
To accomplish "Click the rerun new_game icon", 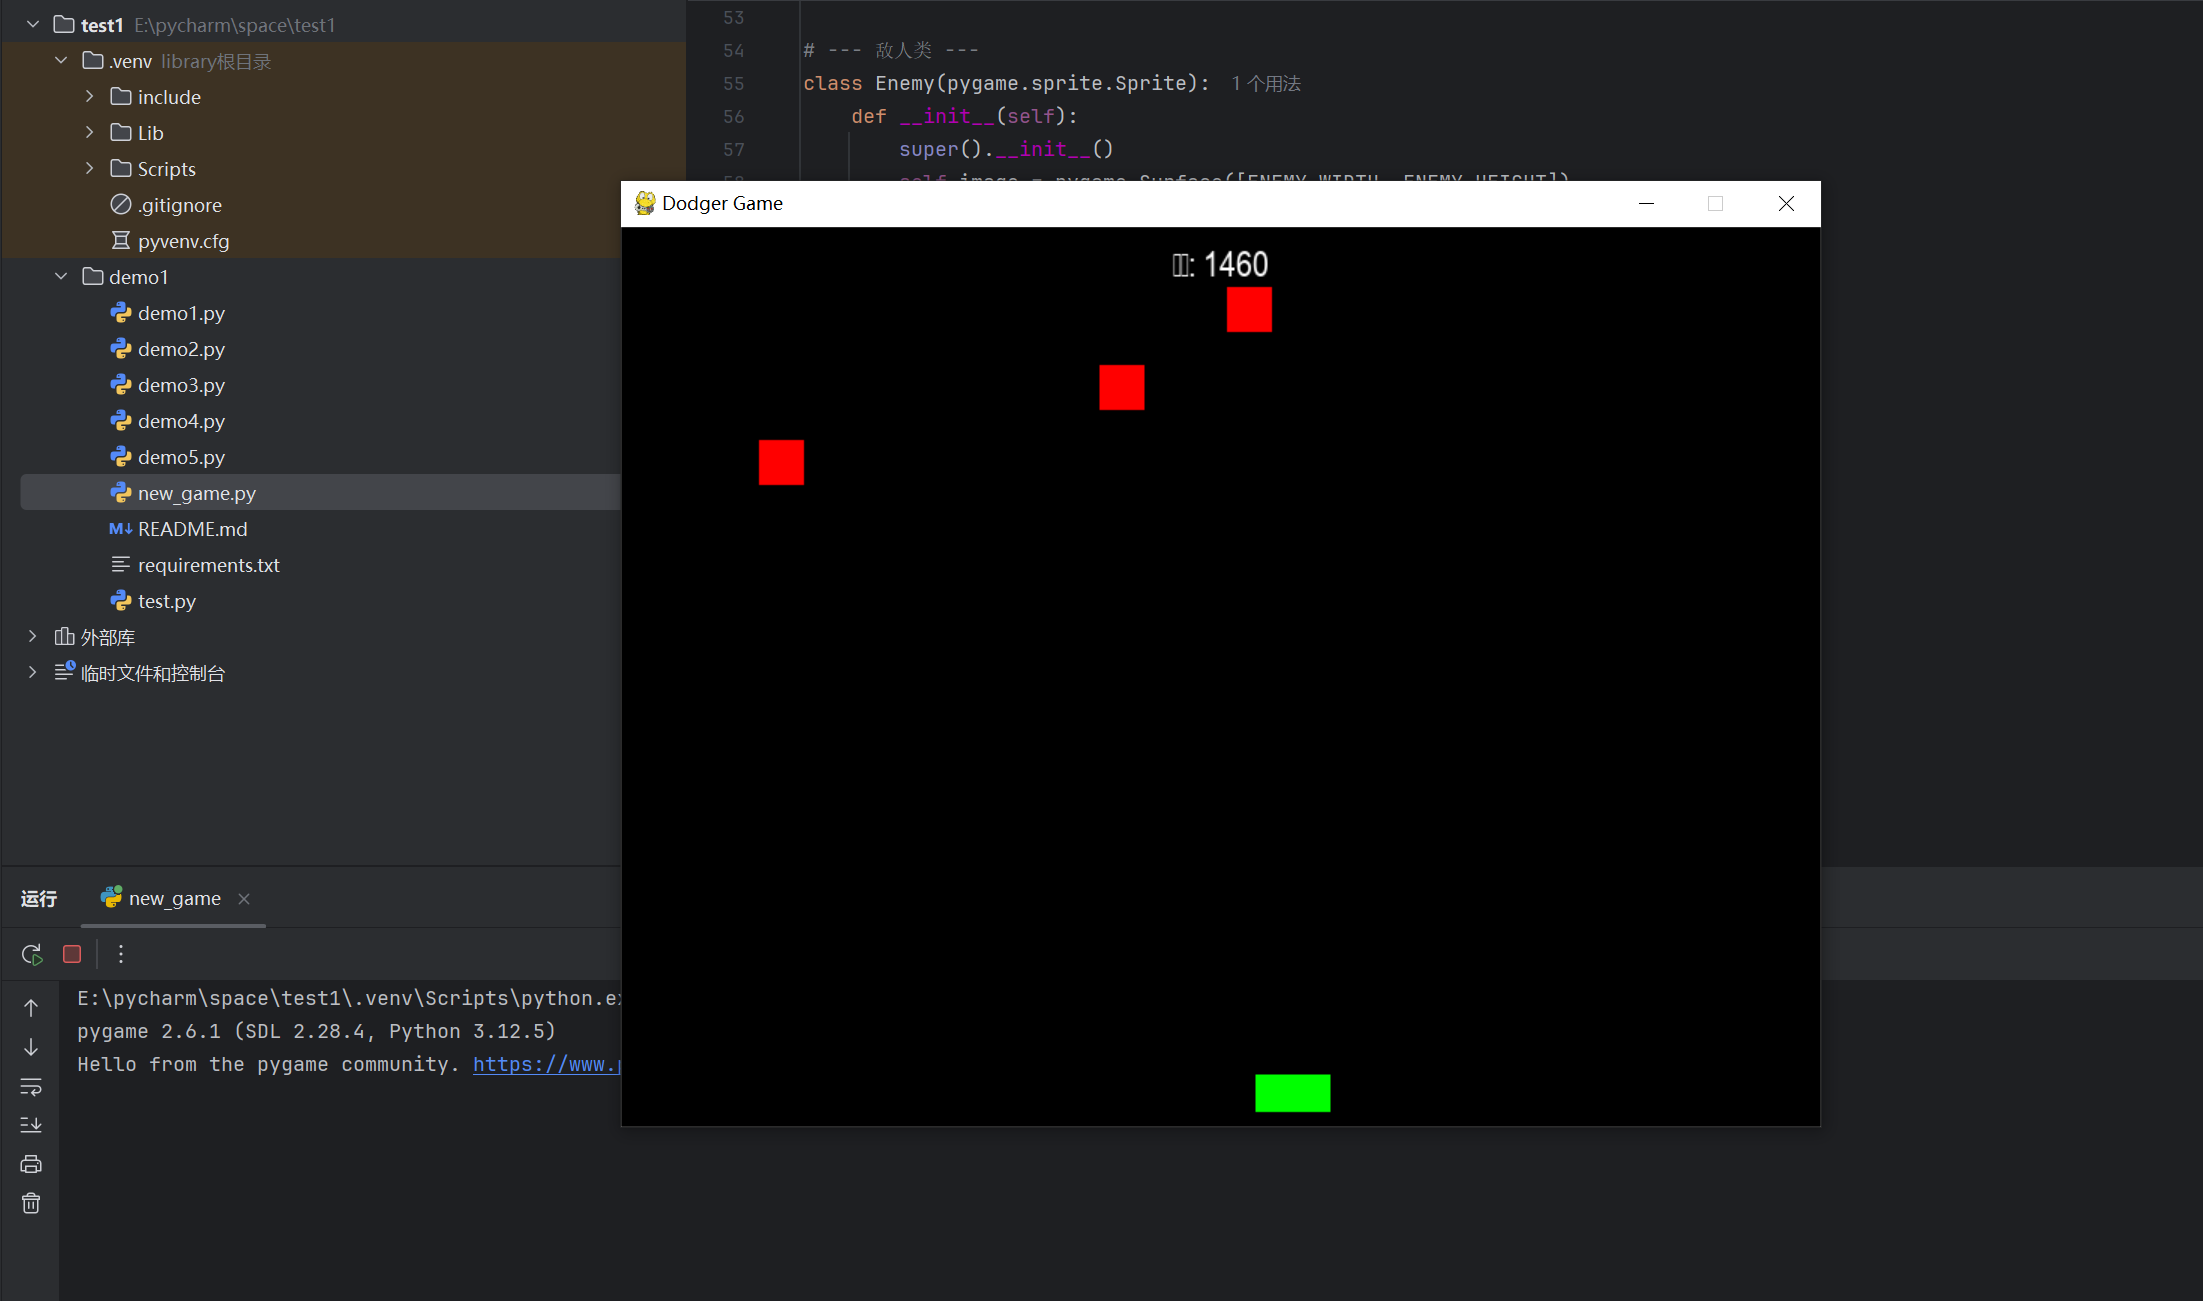I will (32, 954).
